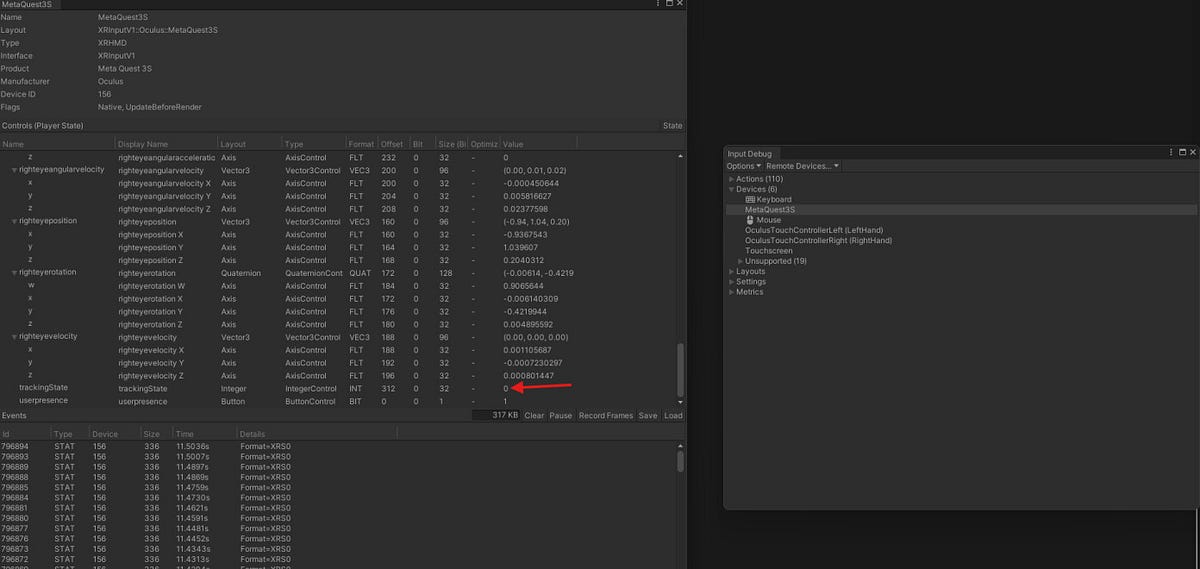Open the Options dropdown

pyautogui.click(x=743, y=166)
